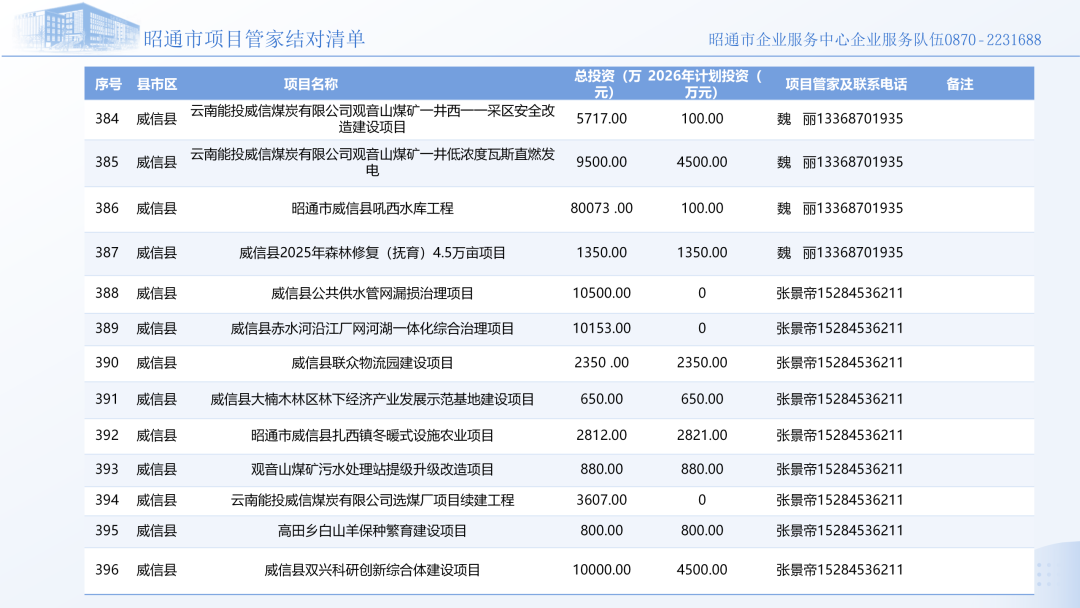
Task: Click project 威信县大楠木林区林下经济产业发展示范基地建设项目
Action: coord(373,399)
